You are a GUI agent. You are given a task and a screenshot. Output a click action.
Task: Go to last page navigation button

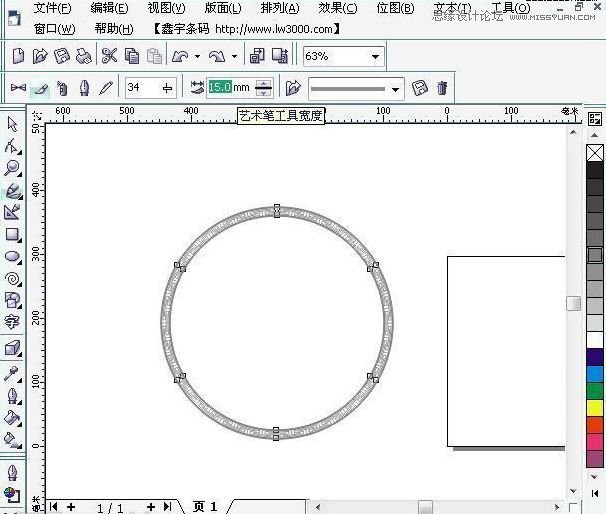168,506
